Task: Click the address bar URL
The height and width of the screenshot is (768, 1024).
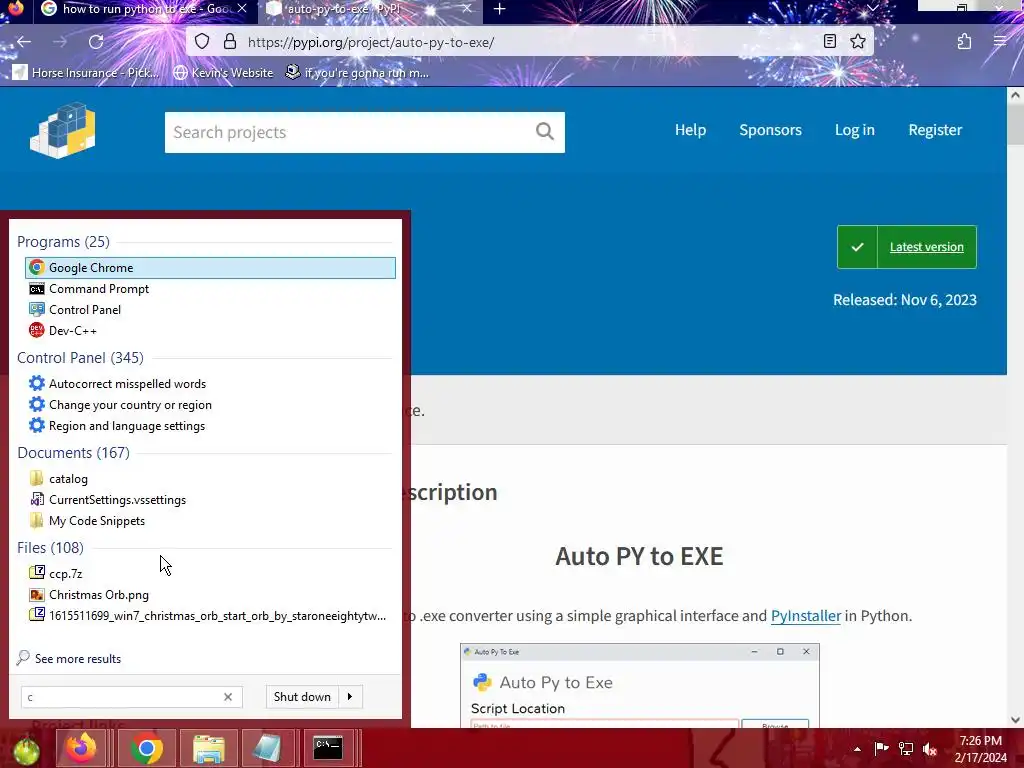Action: [371, 42]
